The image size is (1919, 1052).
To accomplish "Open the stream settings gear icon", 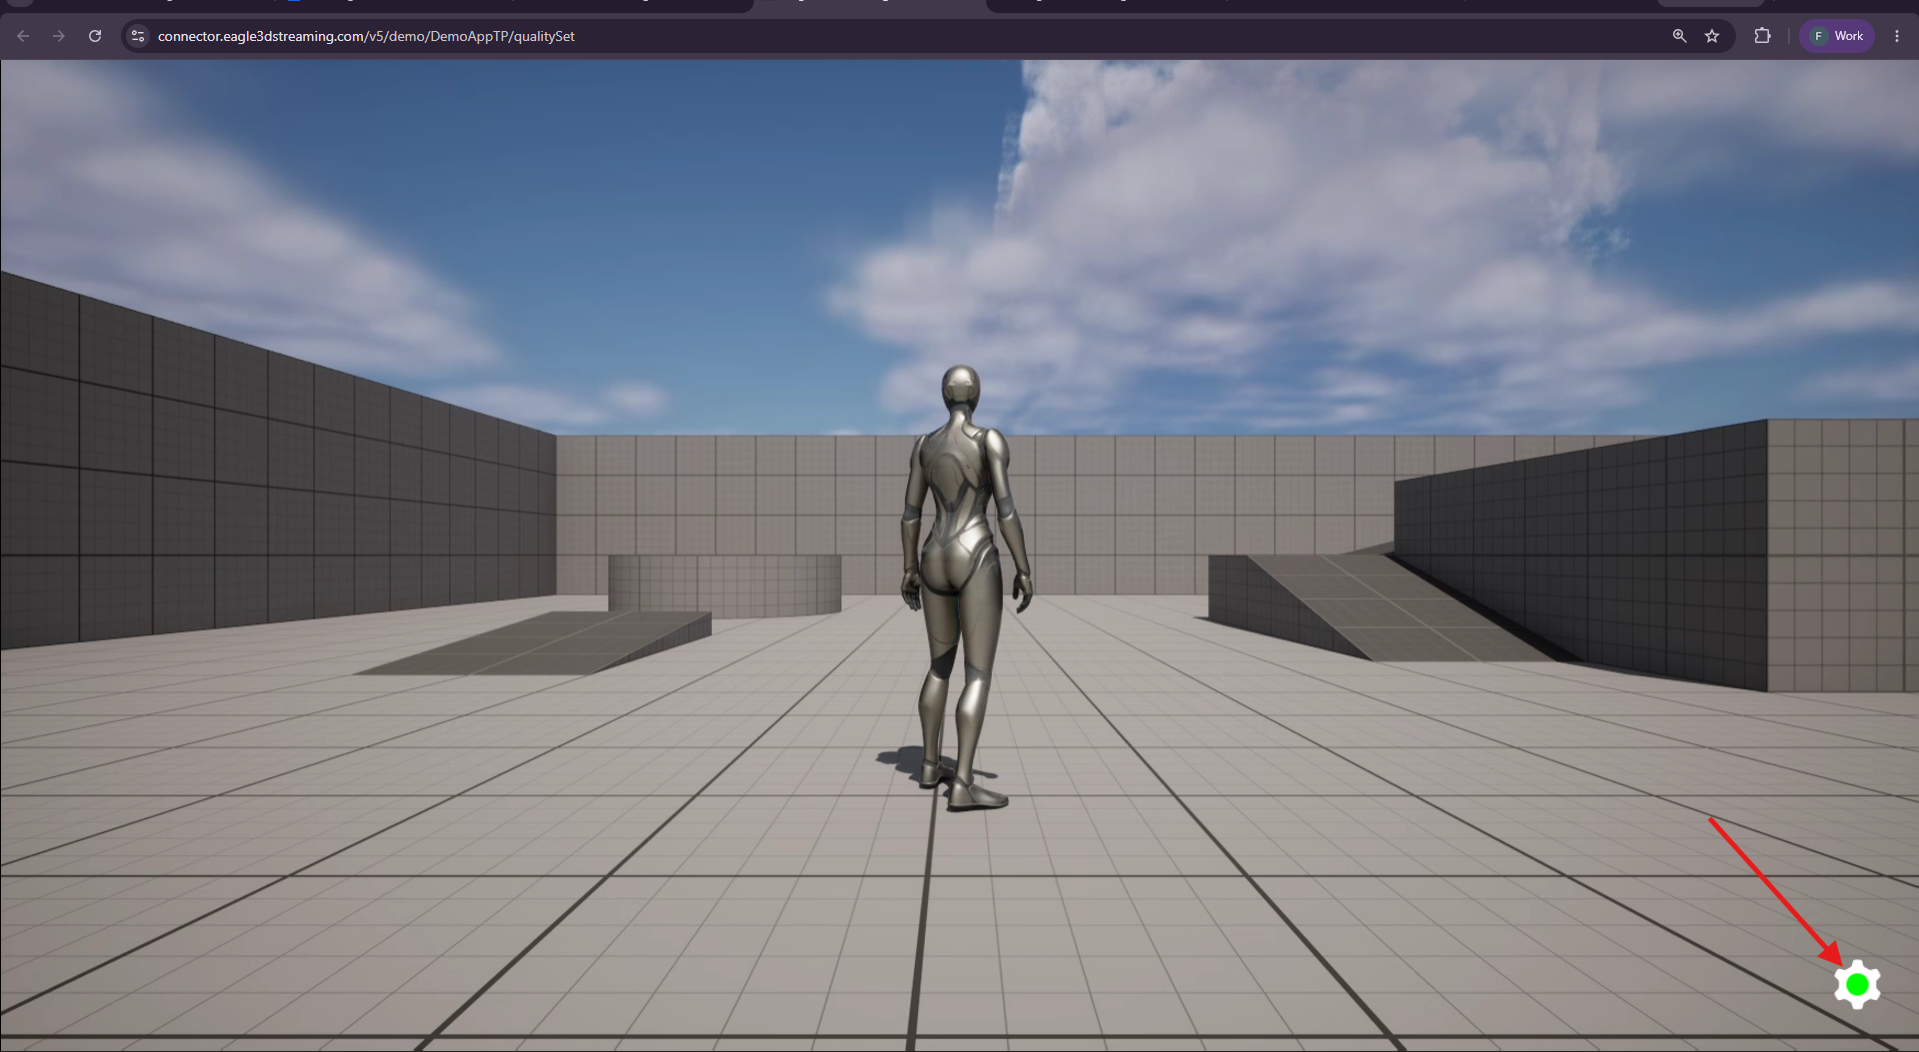I will [1857, 985].
